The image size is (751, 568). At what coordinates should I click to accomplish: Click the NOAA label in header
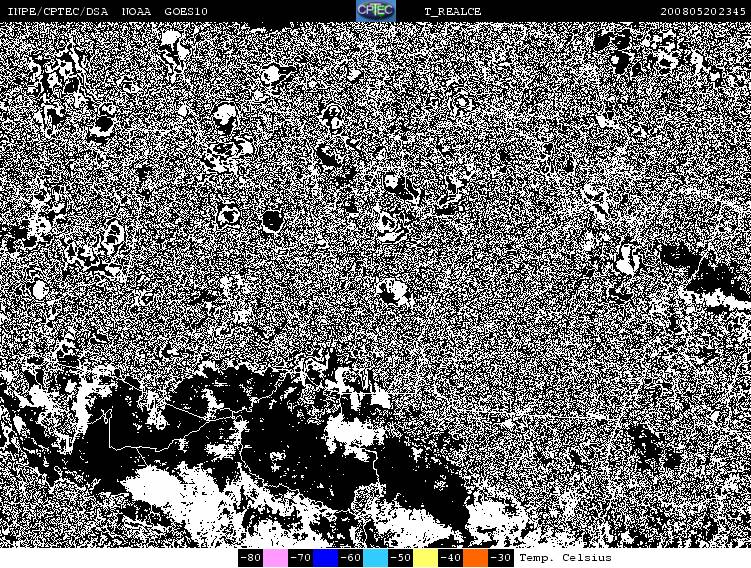click(137, 11)
